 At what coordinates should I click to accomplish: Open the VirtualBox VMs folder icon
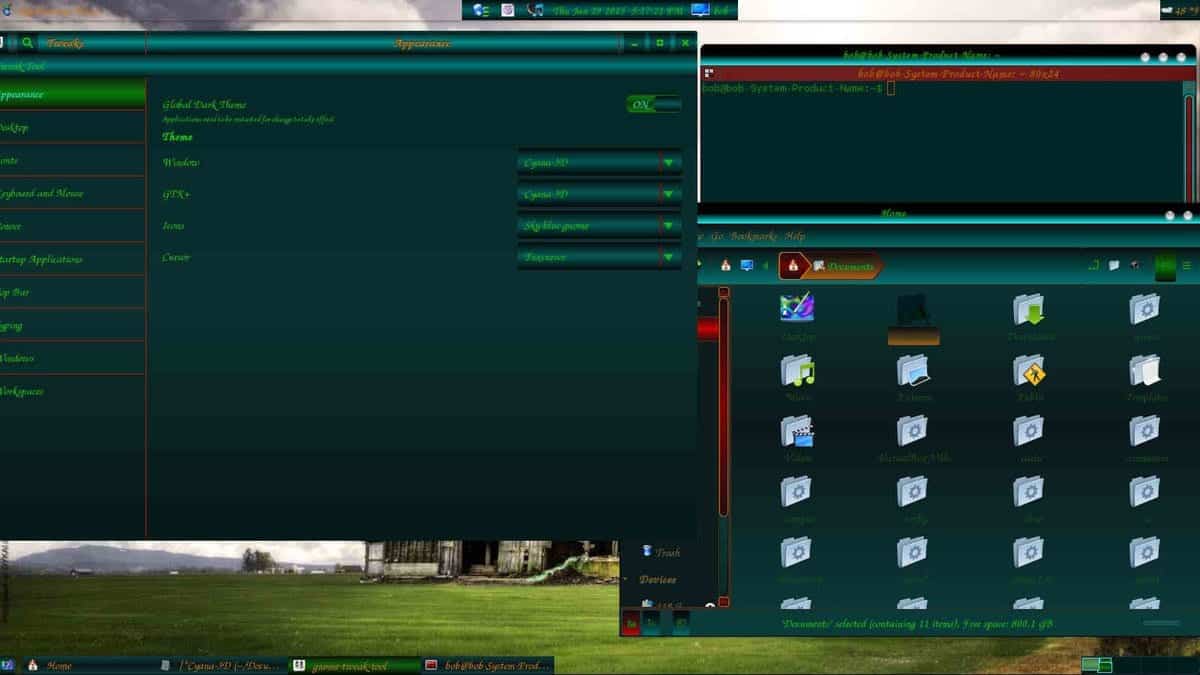pos(913,431)
